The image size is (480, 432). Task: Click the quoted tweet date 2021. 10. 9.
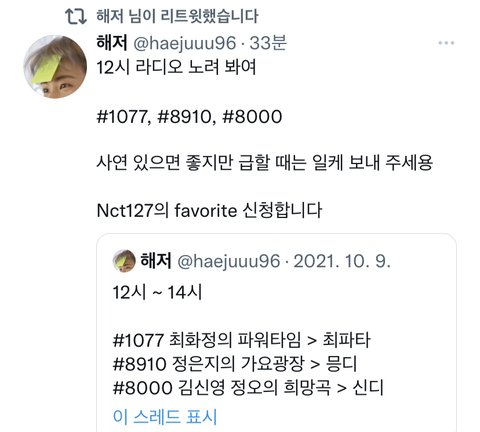[x=342, y=261]
